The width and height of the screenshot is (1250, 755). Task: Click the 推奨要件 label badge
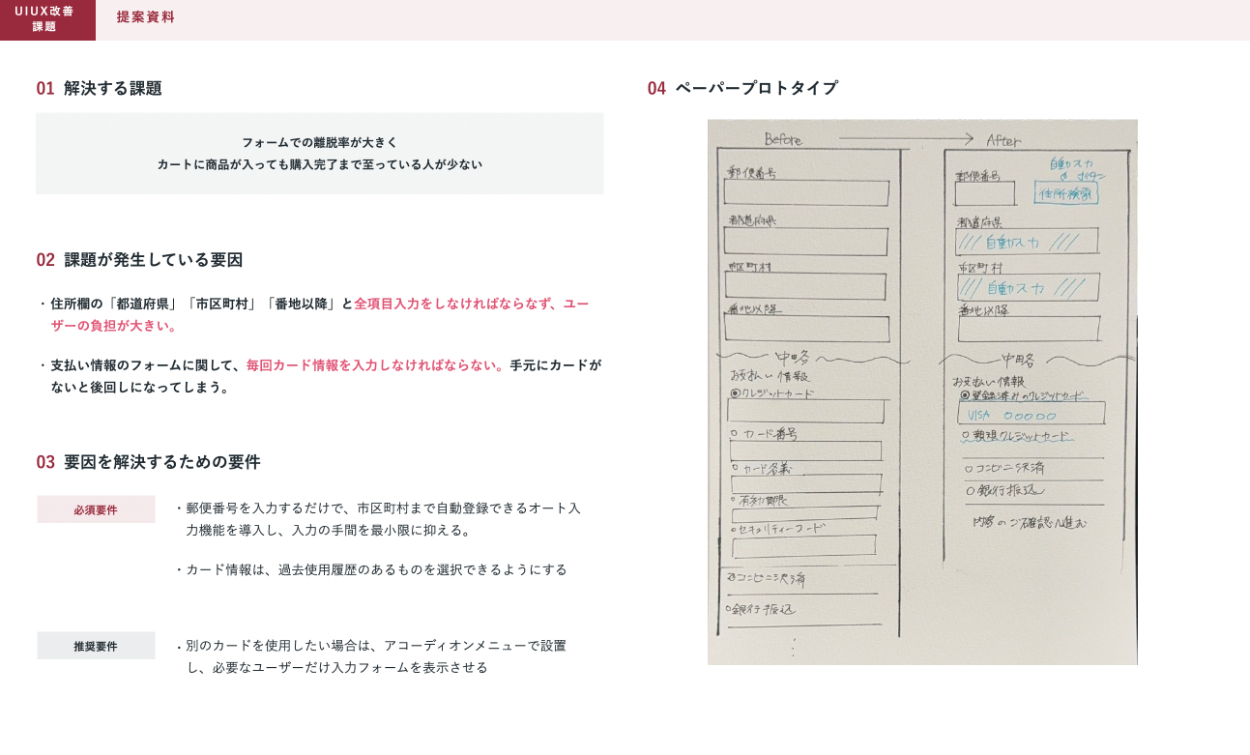96,646
